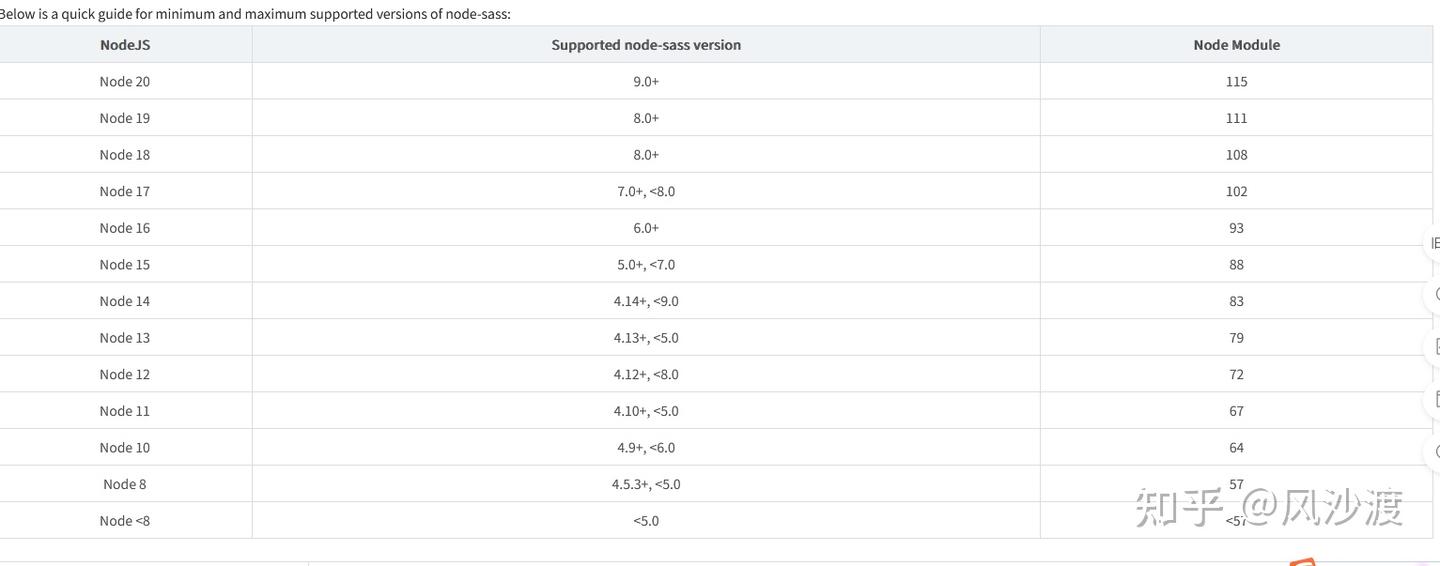Click the 4.13+, <5.0 version cell
The image size is (1440, 566).
point(646,338)
